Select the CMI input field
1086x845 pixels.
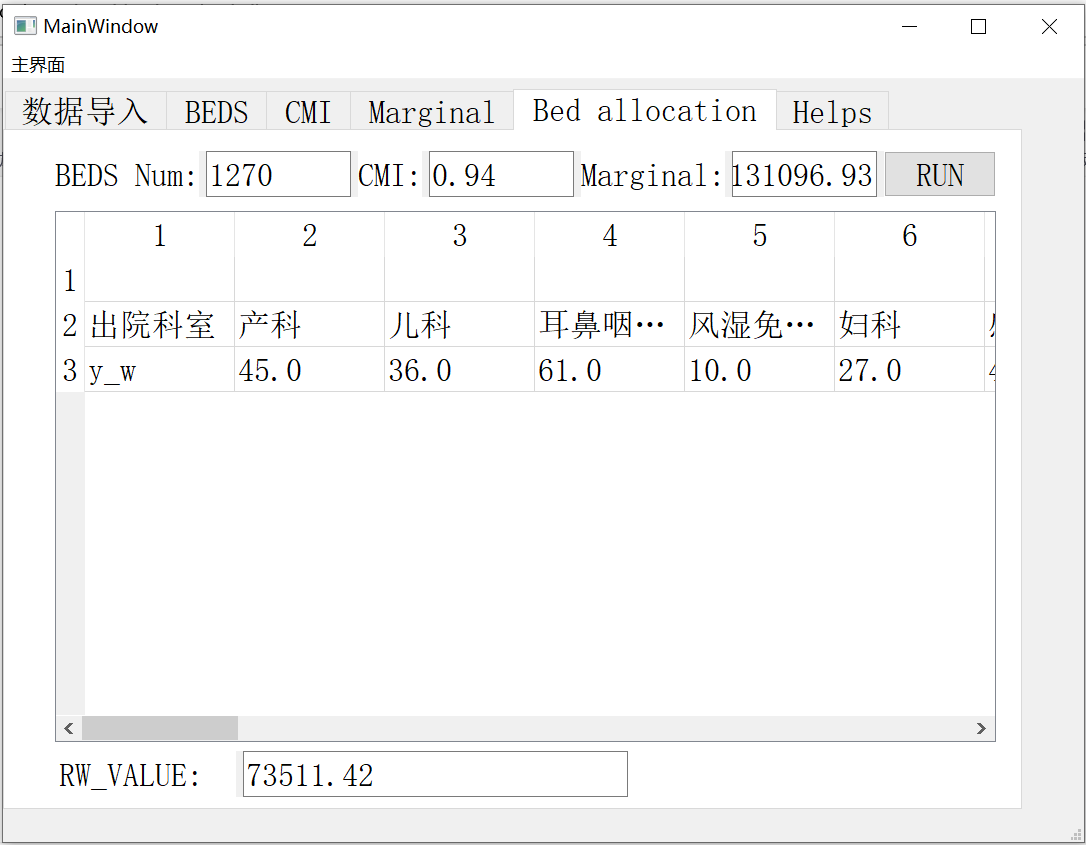coord(500,174)
